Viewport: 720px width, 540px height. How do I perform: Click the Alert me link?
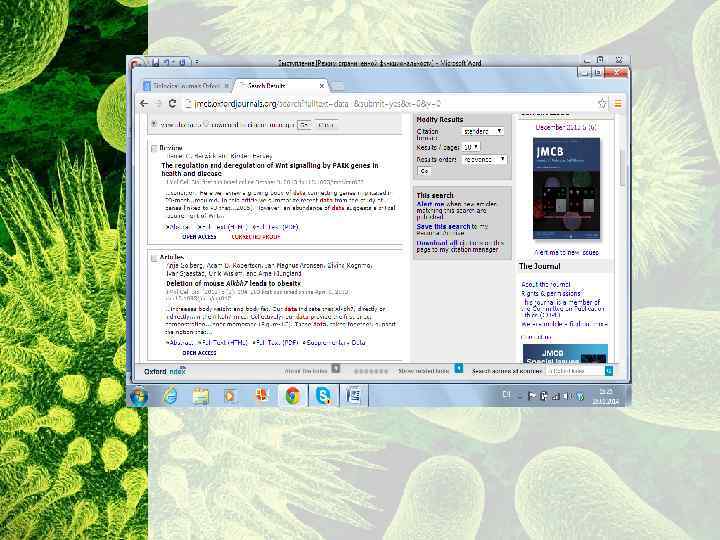tap(430, 204)
